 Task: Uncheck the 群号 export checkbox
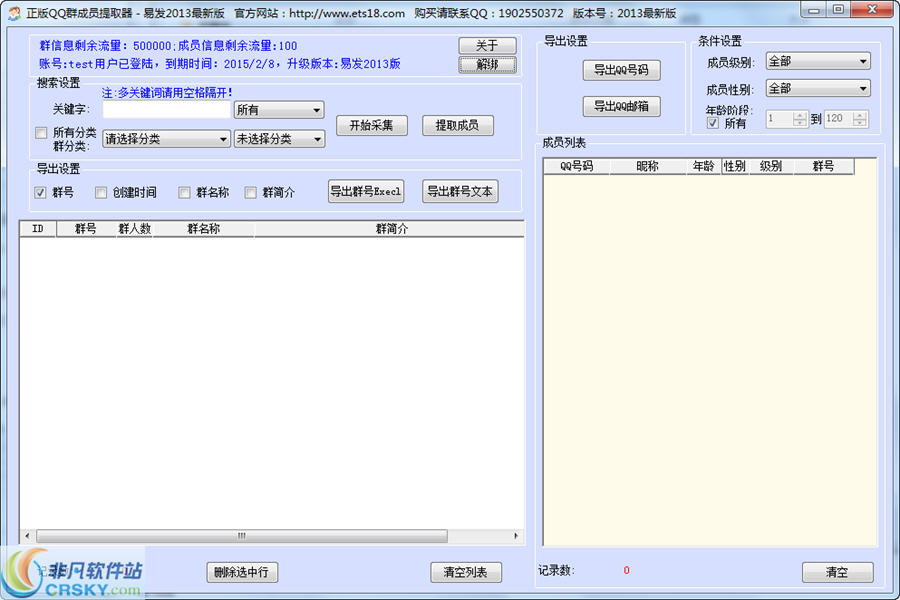click(40, 192)
